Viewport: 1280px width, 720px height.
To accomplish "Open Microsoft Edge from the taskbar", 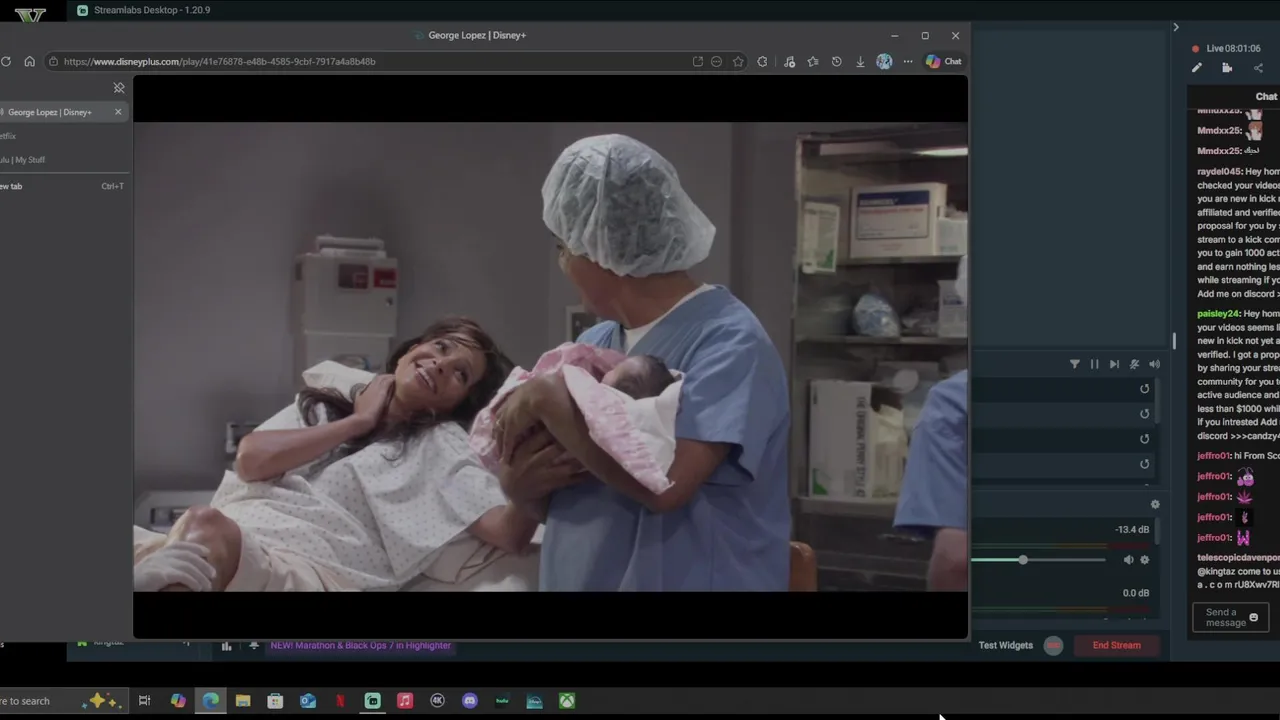I will coord(210,701).
